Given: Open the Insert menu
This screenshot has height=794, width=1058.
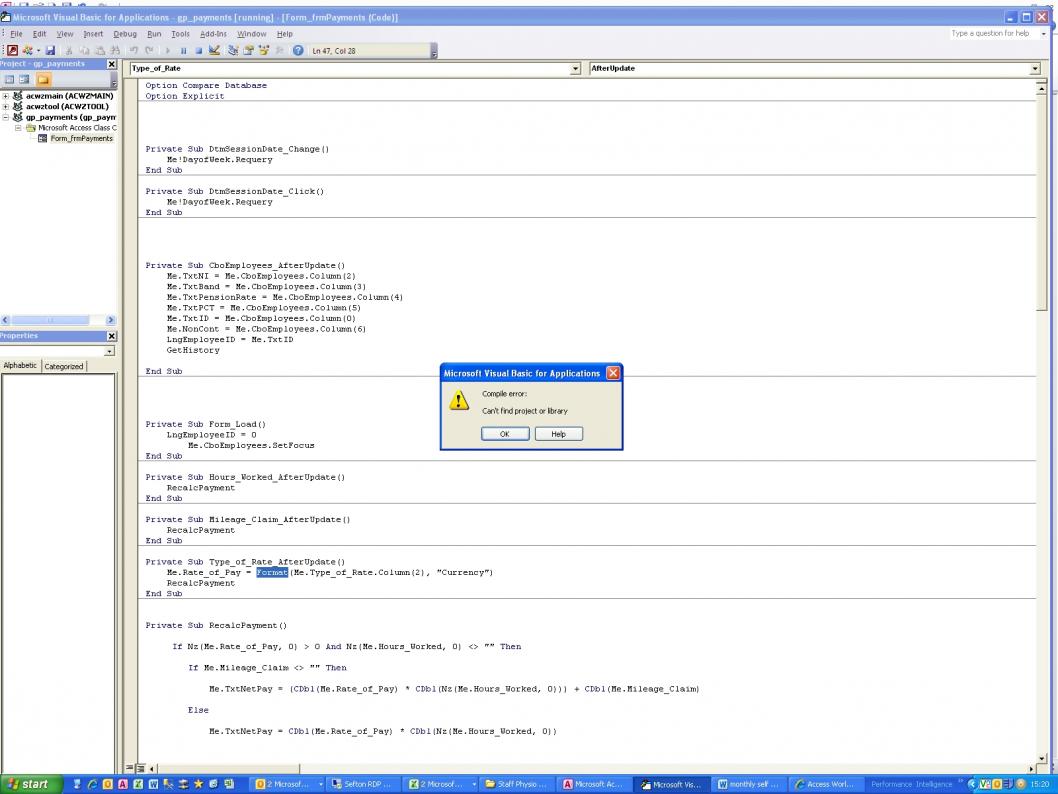Looking at the screenshot, I should (x=93, y=34).
